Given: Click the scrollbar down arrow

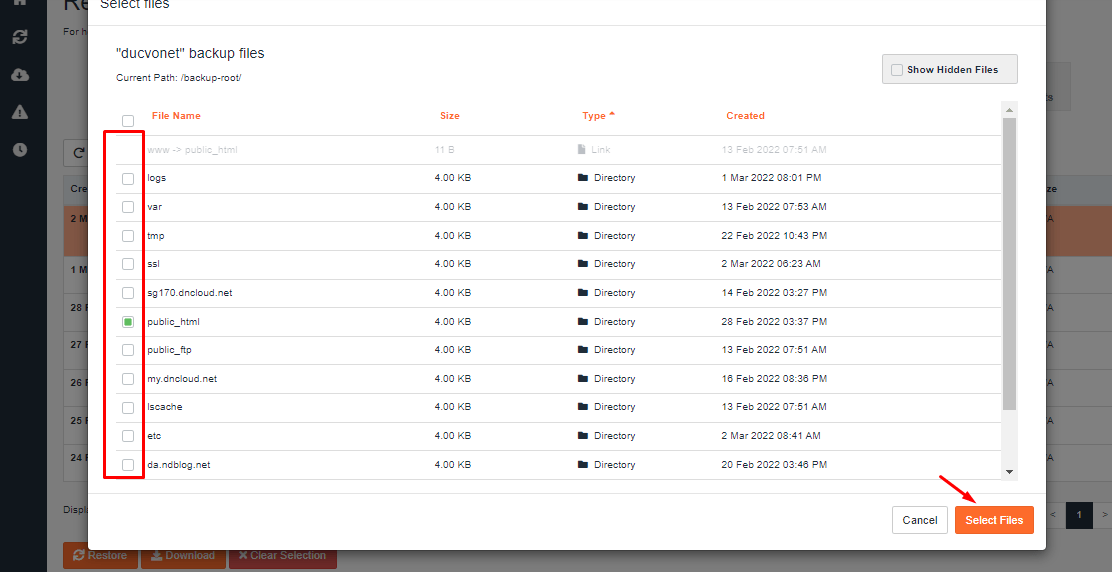Looking at the screenshot, I should (x=1009, y=471).
